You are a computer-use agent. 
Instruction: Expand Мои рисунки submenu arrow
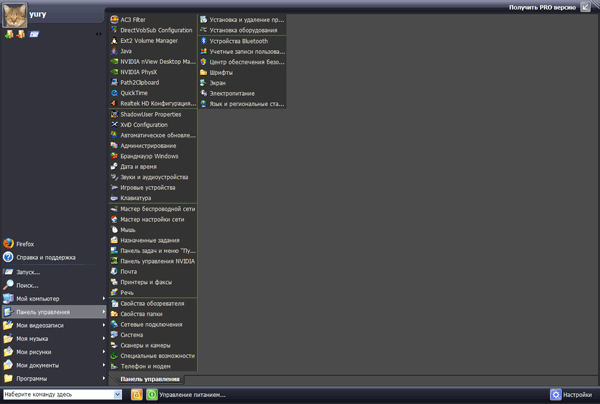pyautogui.click(x=104, y=352)
